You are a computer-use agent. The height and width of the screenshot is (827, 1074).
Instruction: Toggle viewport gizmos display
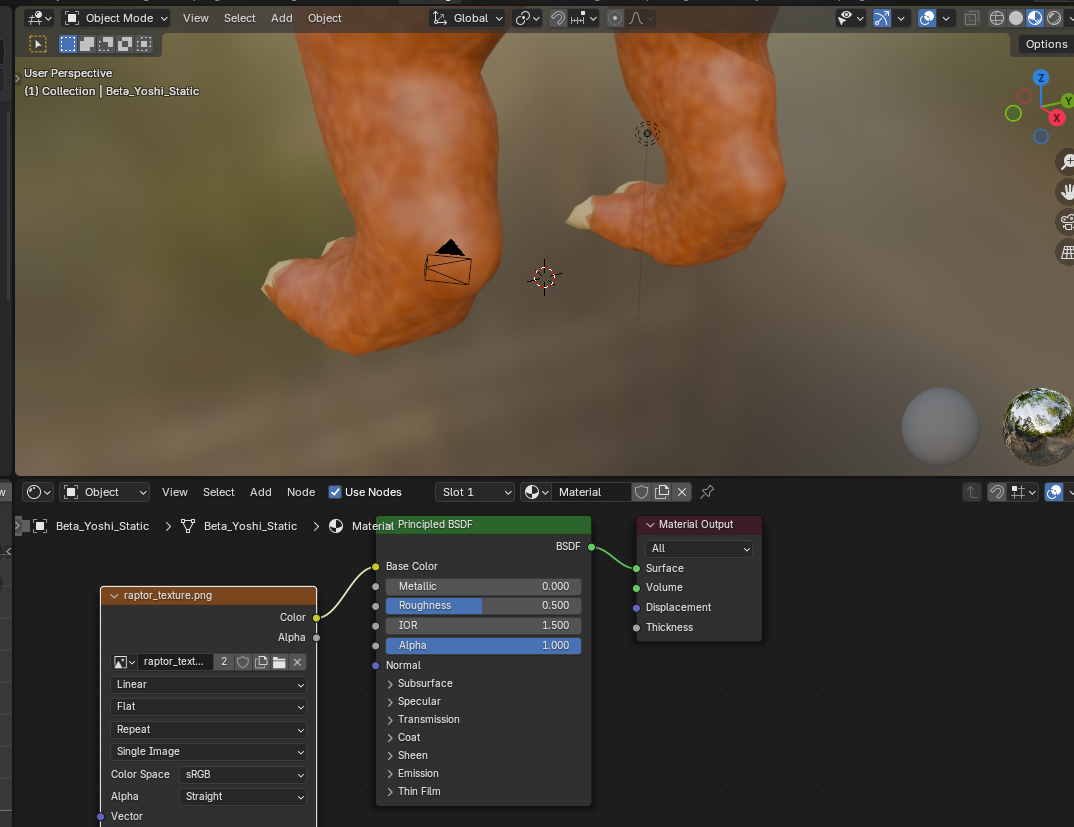click(882, 18)
